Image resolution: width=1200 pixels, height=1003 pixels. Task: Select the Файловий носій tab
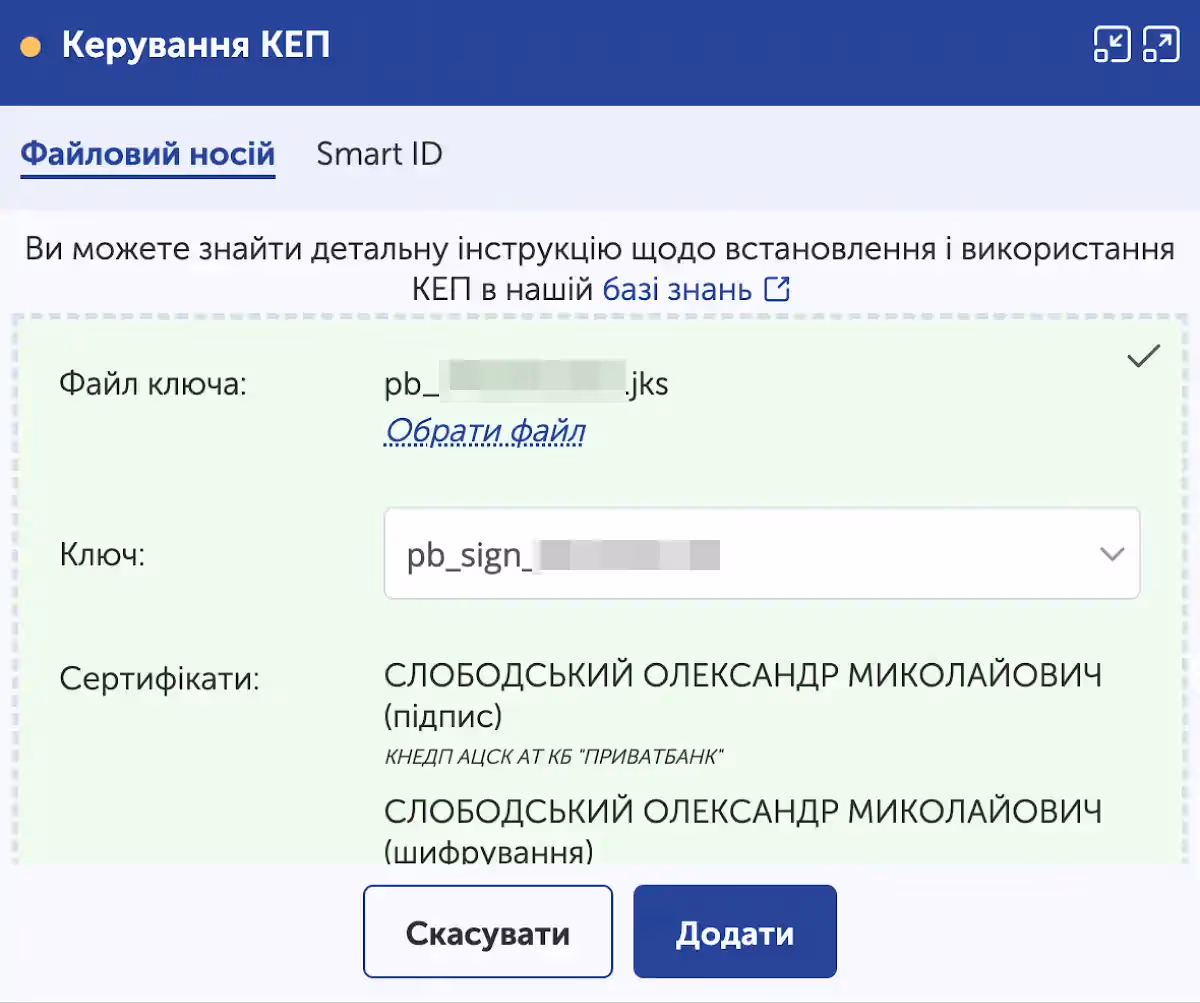148,154
